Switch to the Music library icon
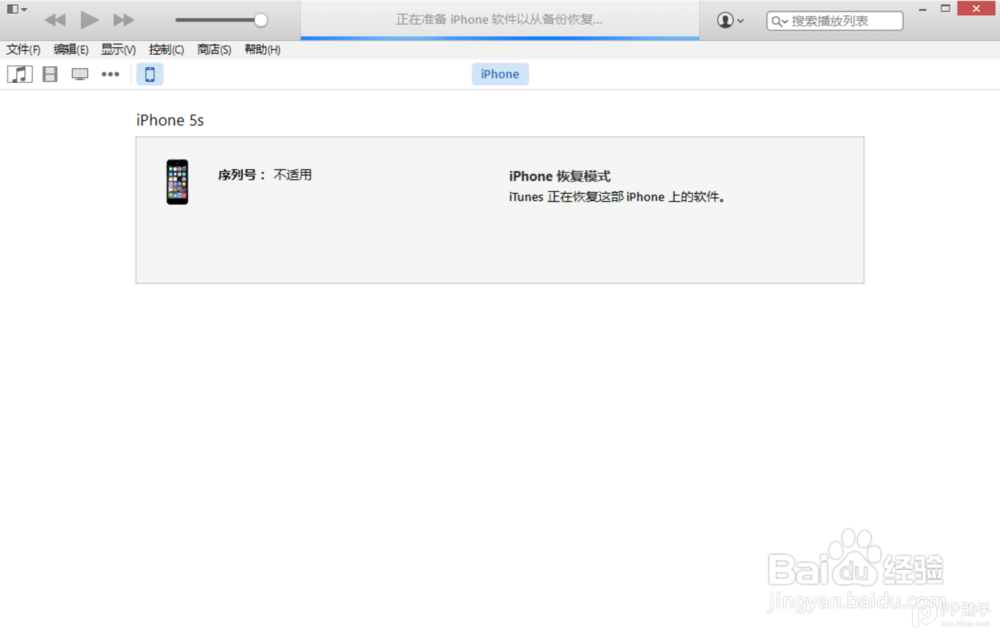Viewport: 1000px width, 635px height. tap(20, 75)
